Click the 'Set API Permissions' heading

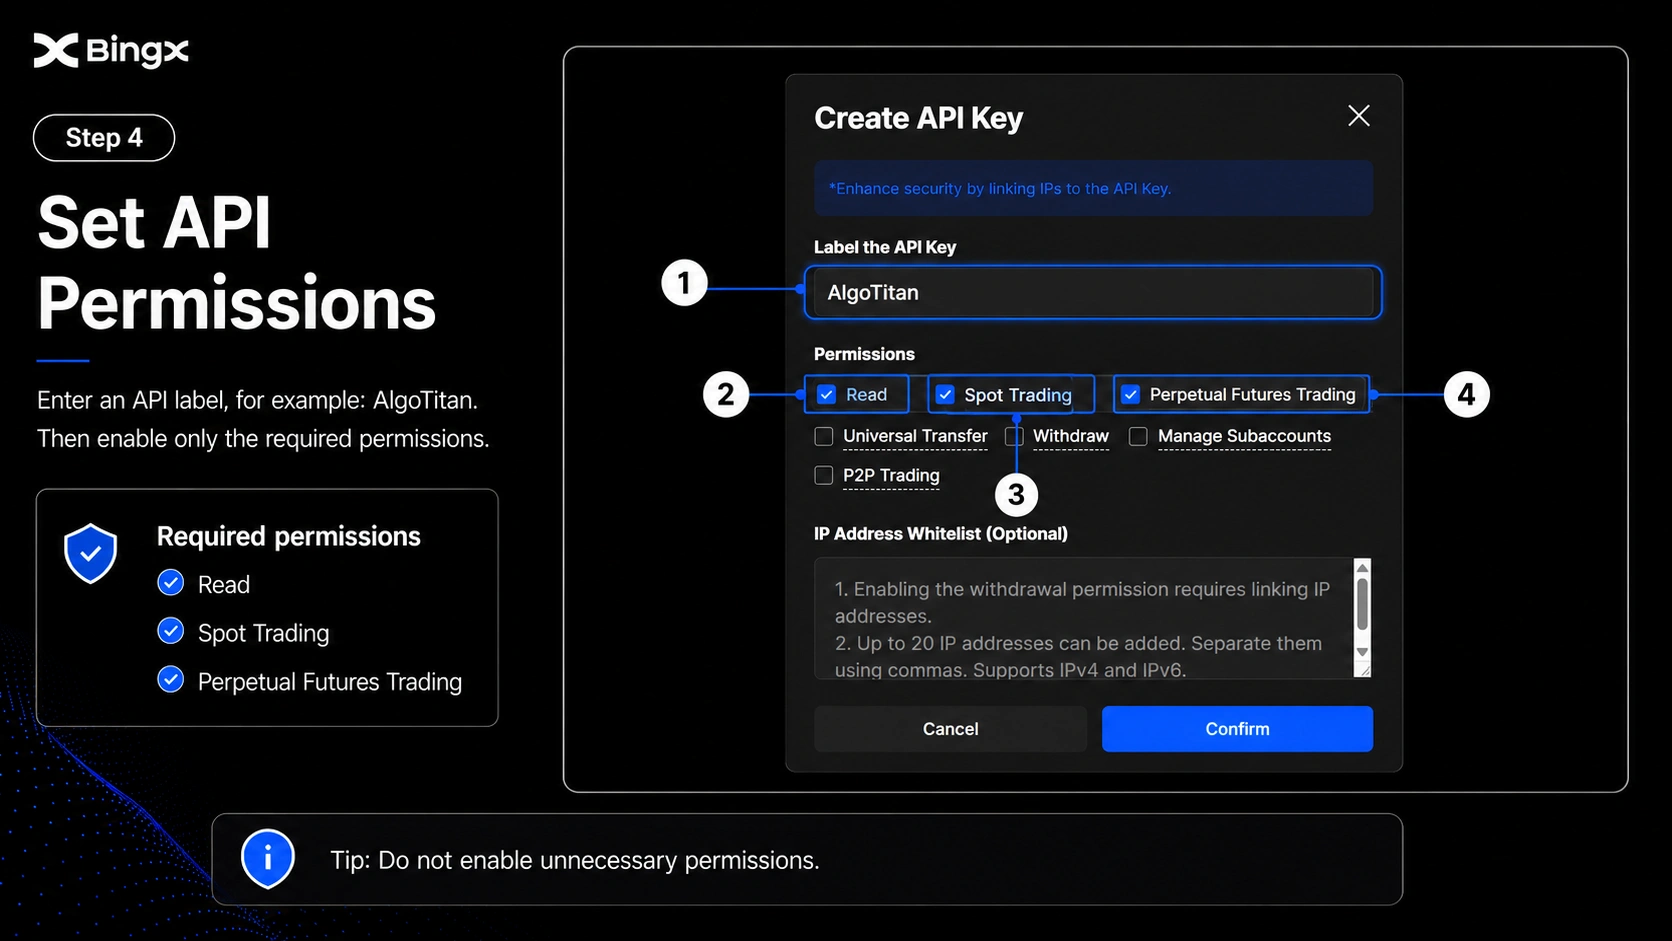pyautogui.click(x=237, y=262)
